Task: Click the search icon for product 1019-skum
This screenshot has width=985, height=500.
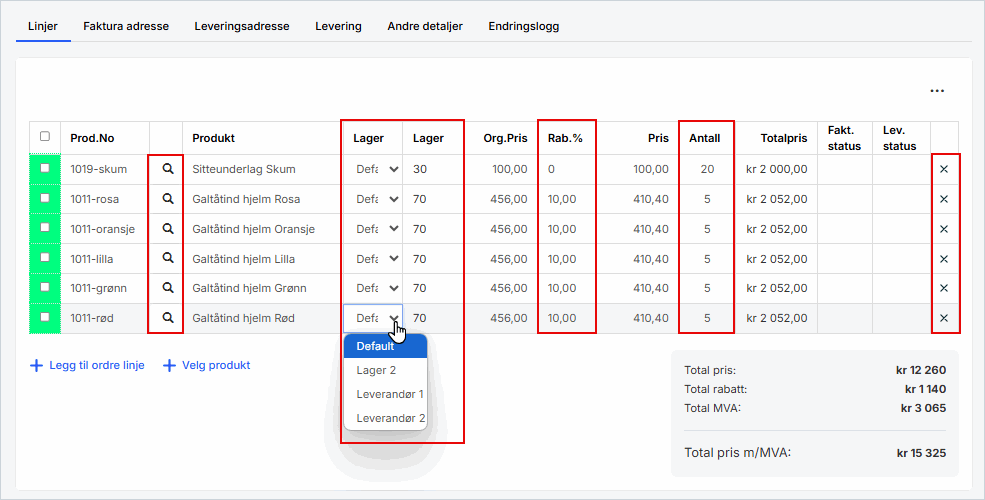Action: (168, 170)
